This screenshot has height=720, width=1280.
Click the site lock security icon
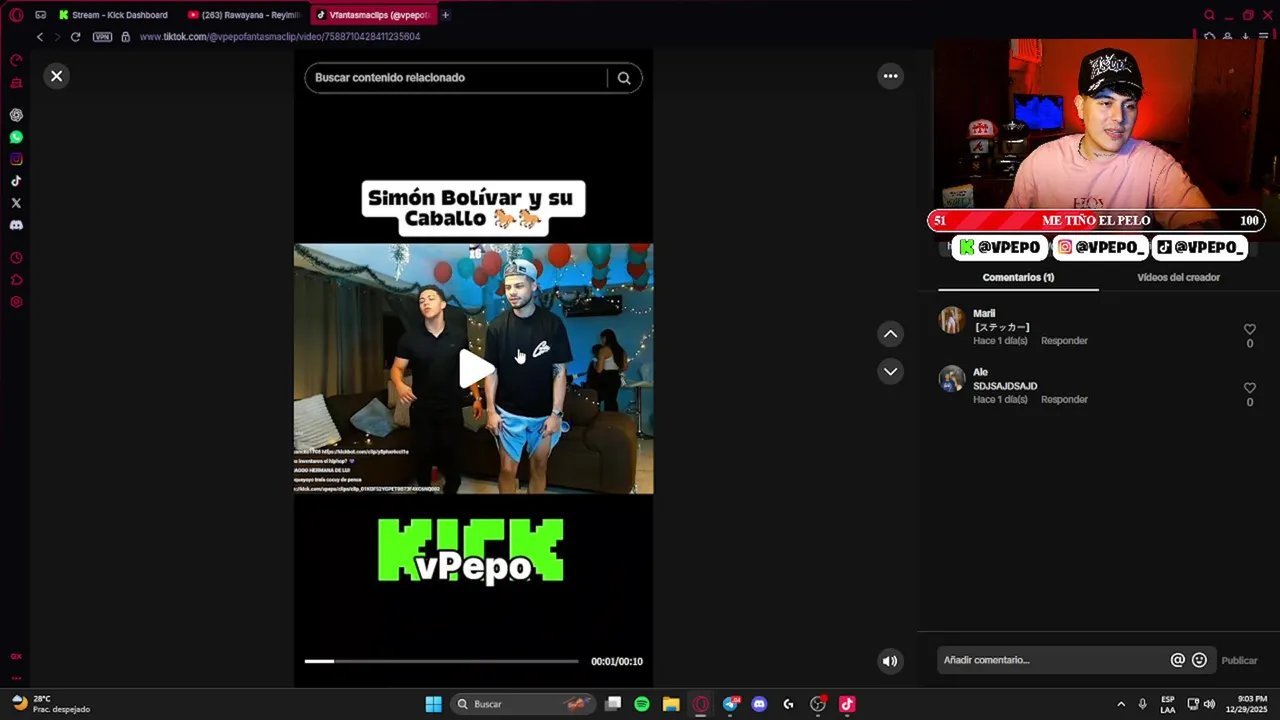[x=125, y=37]
